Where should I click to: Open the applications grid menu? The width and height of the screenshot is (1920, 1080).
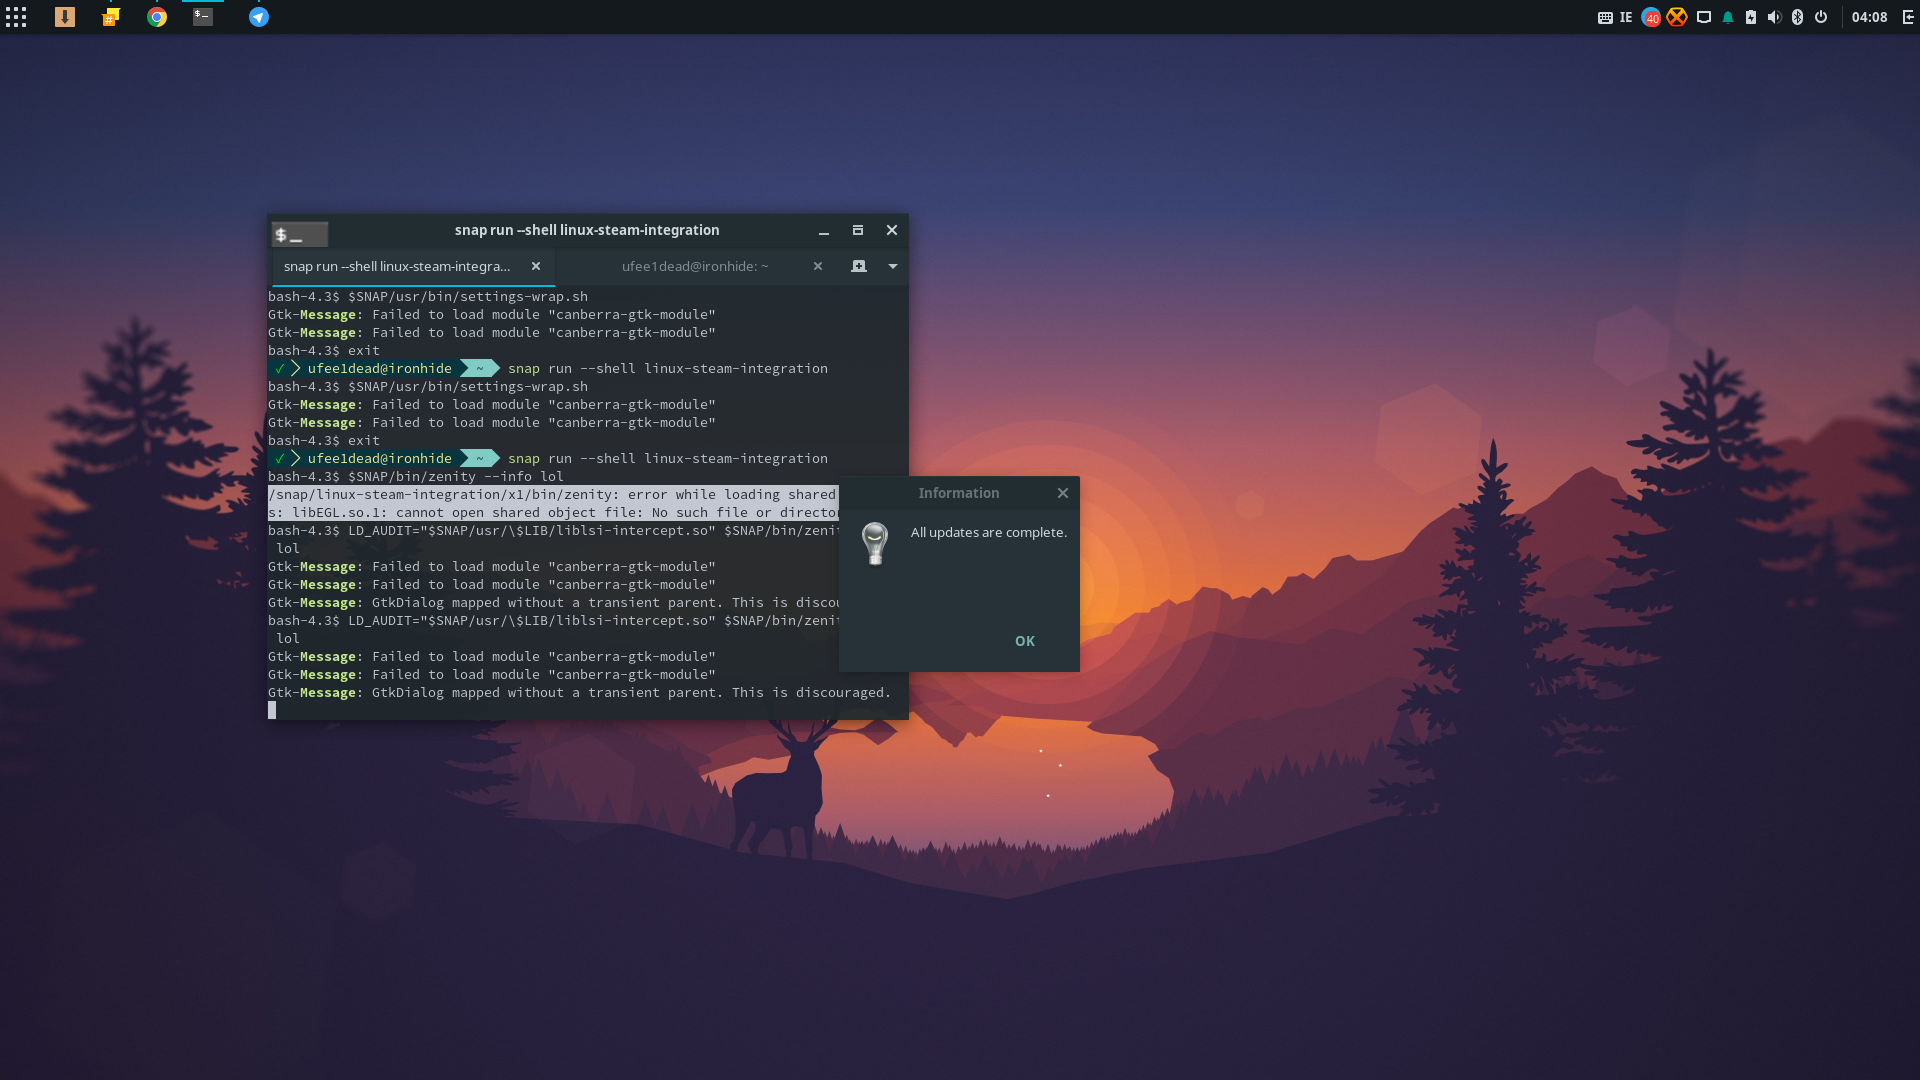[x=16, y=17]
